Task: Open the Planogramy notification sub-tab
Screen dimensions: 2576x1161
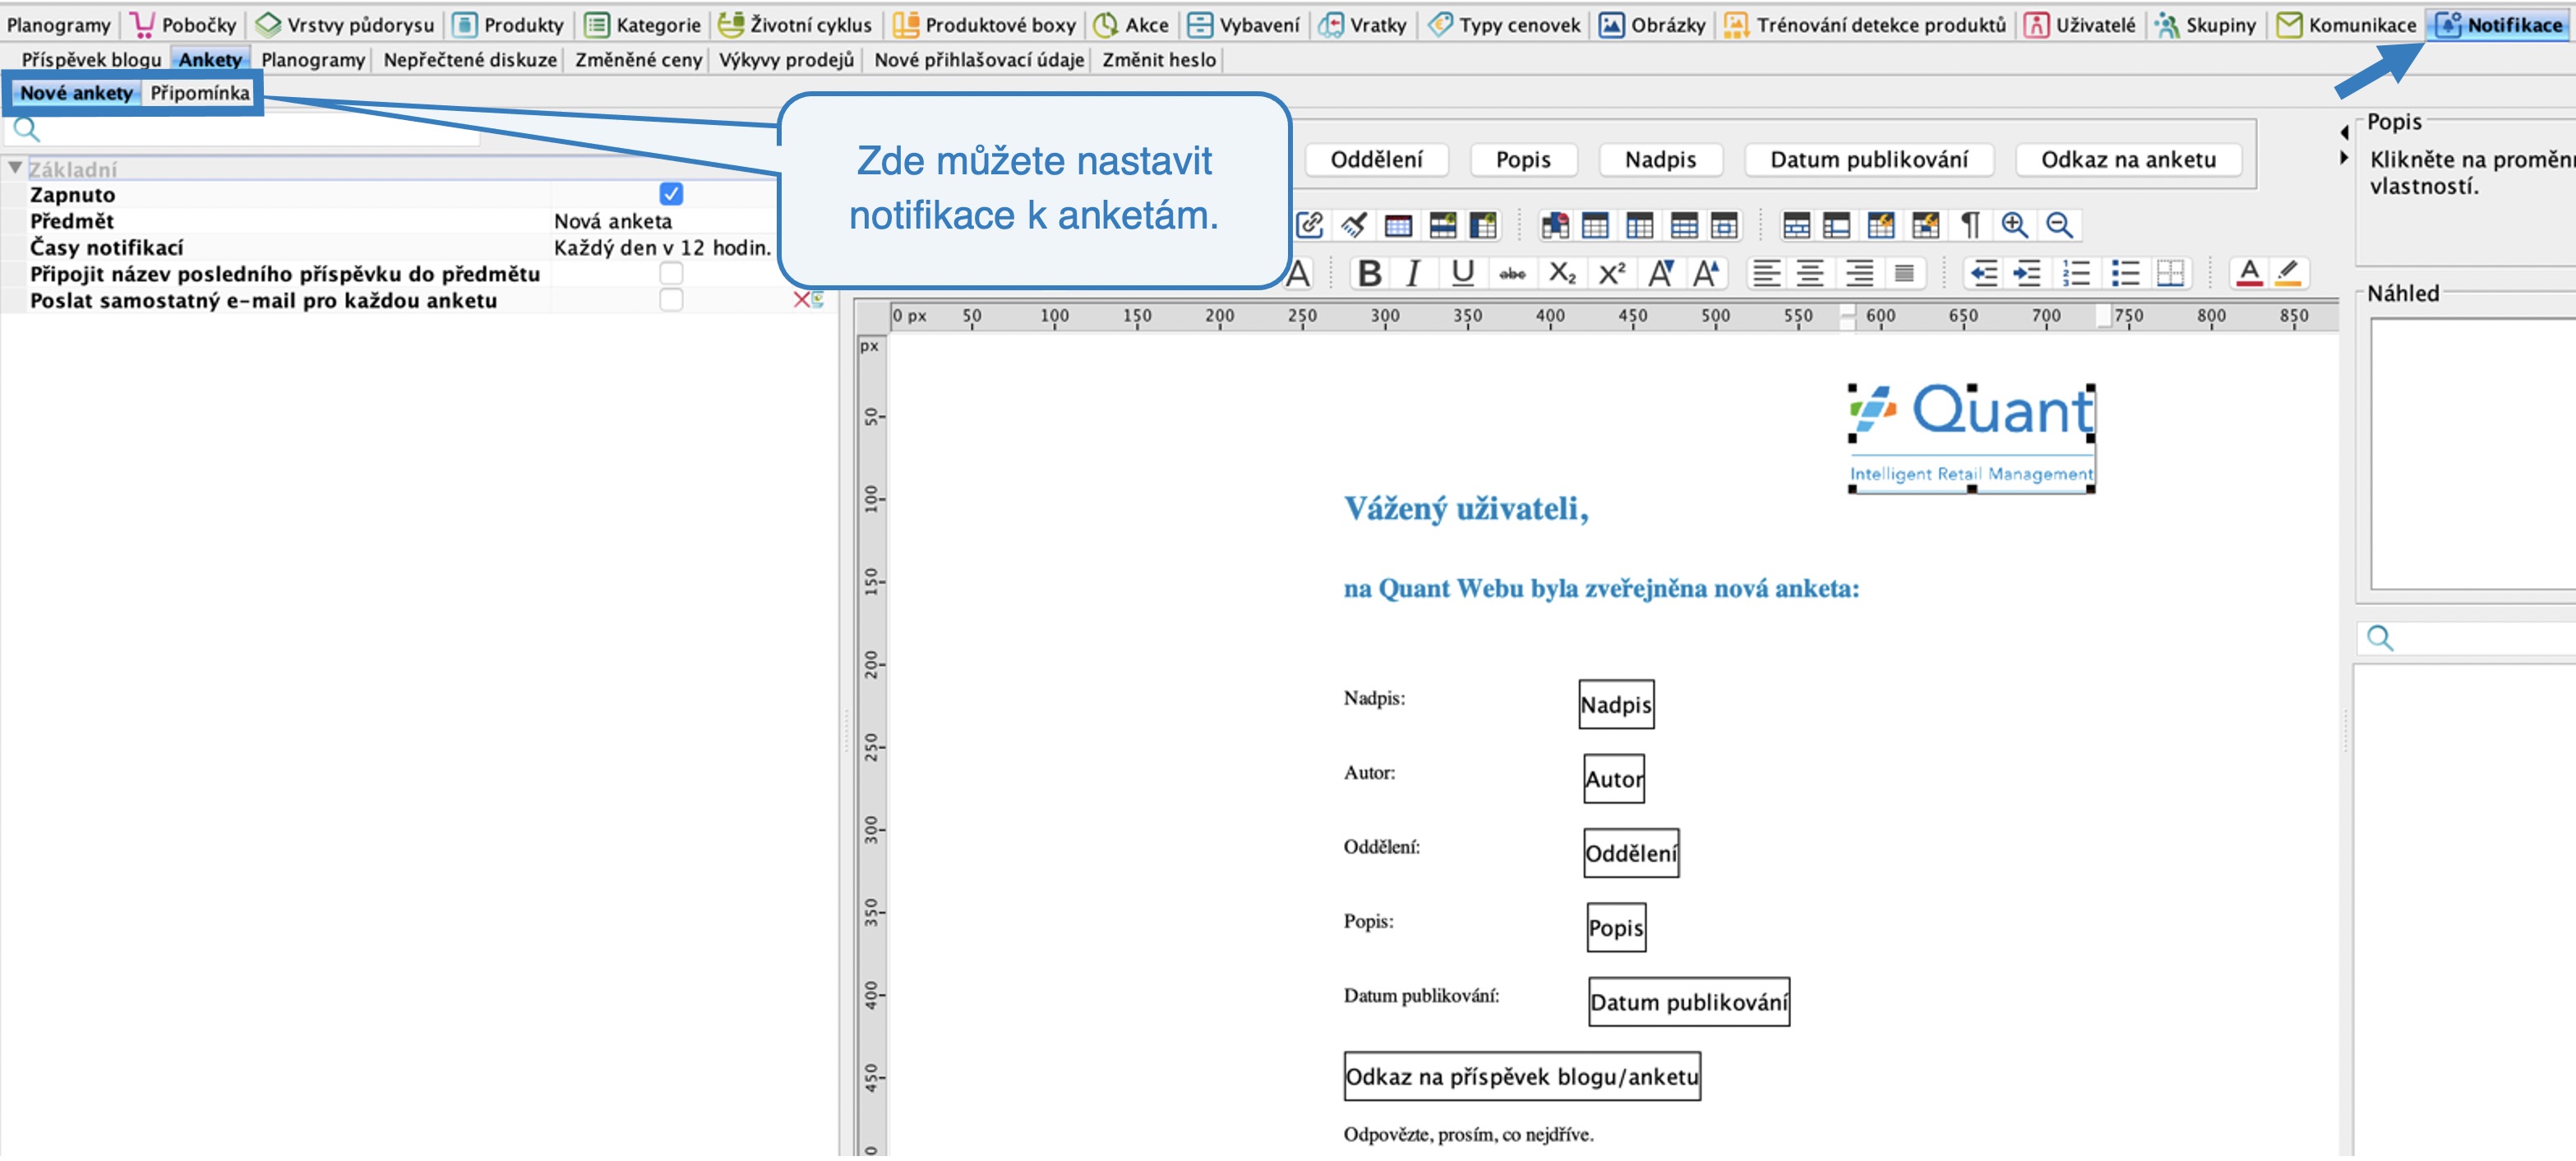Action: (313, 60)
